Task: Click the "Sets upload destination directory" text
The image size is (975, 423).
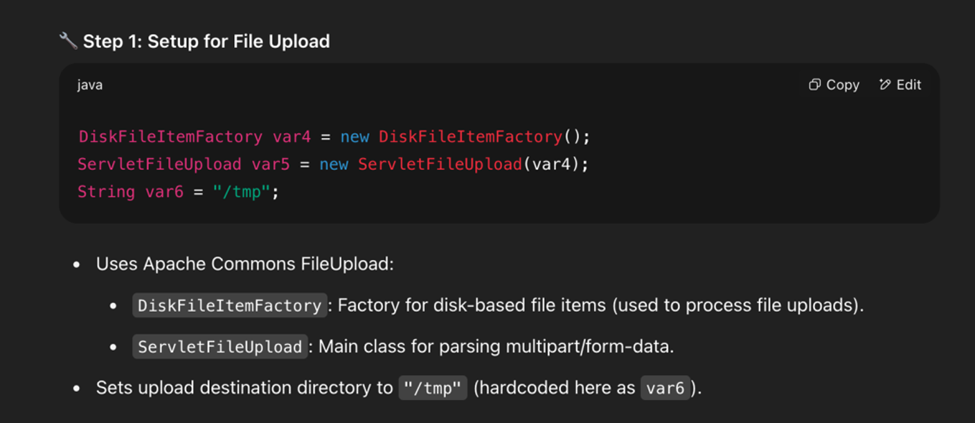Action: tap(244, 388)
